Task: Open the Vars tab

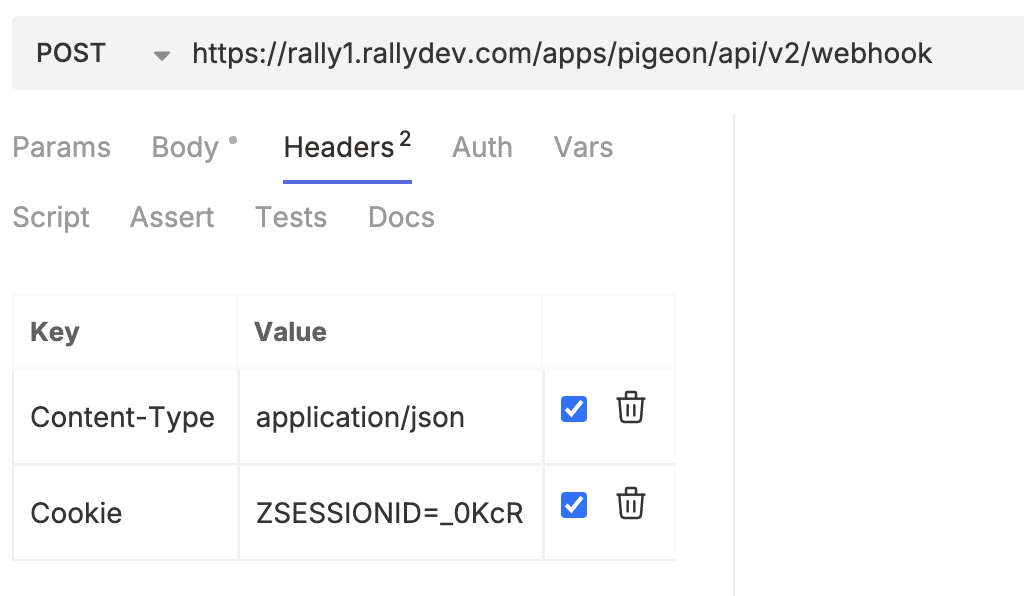Action: [583, 147]
